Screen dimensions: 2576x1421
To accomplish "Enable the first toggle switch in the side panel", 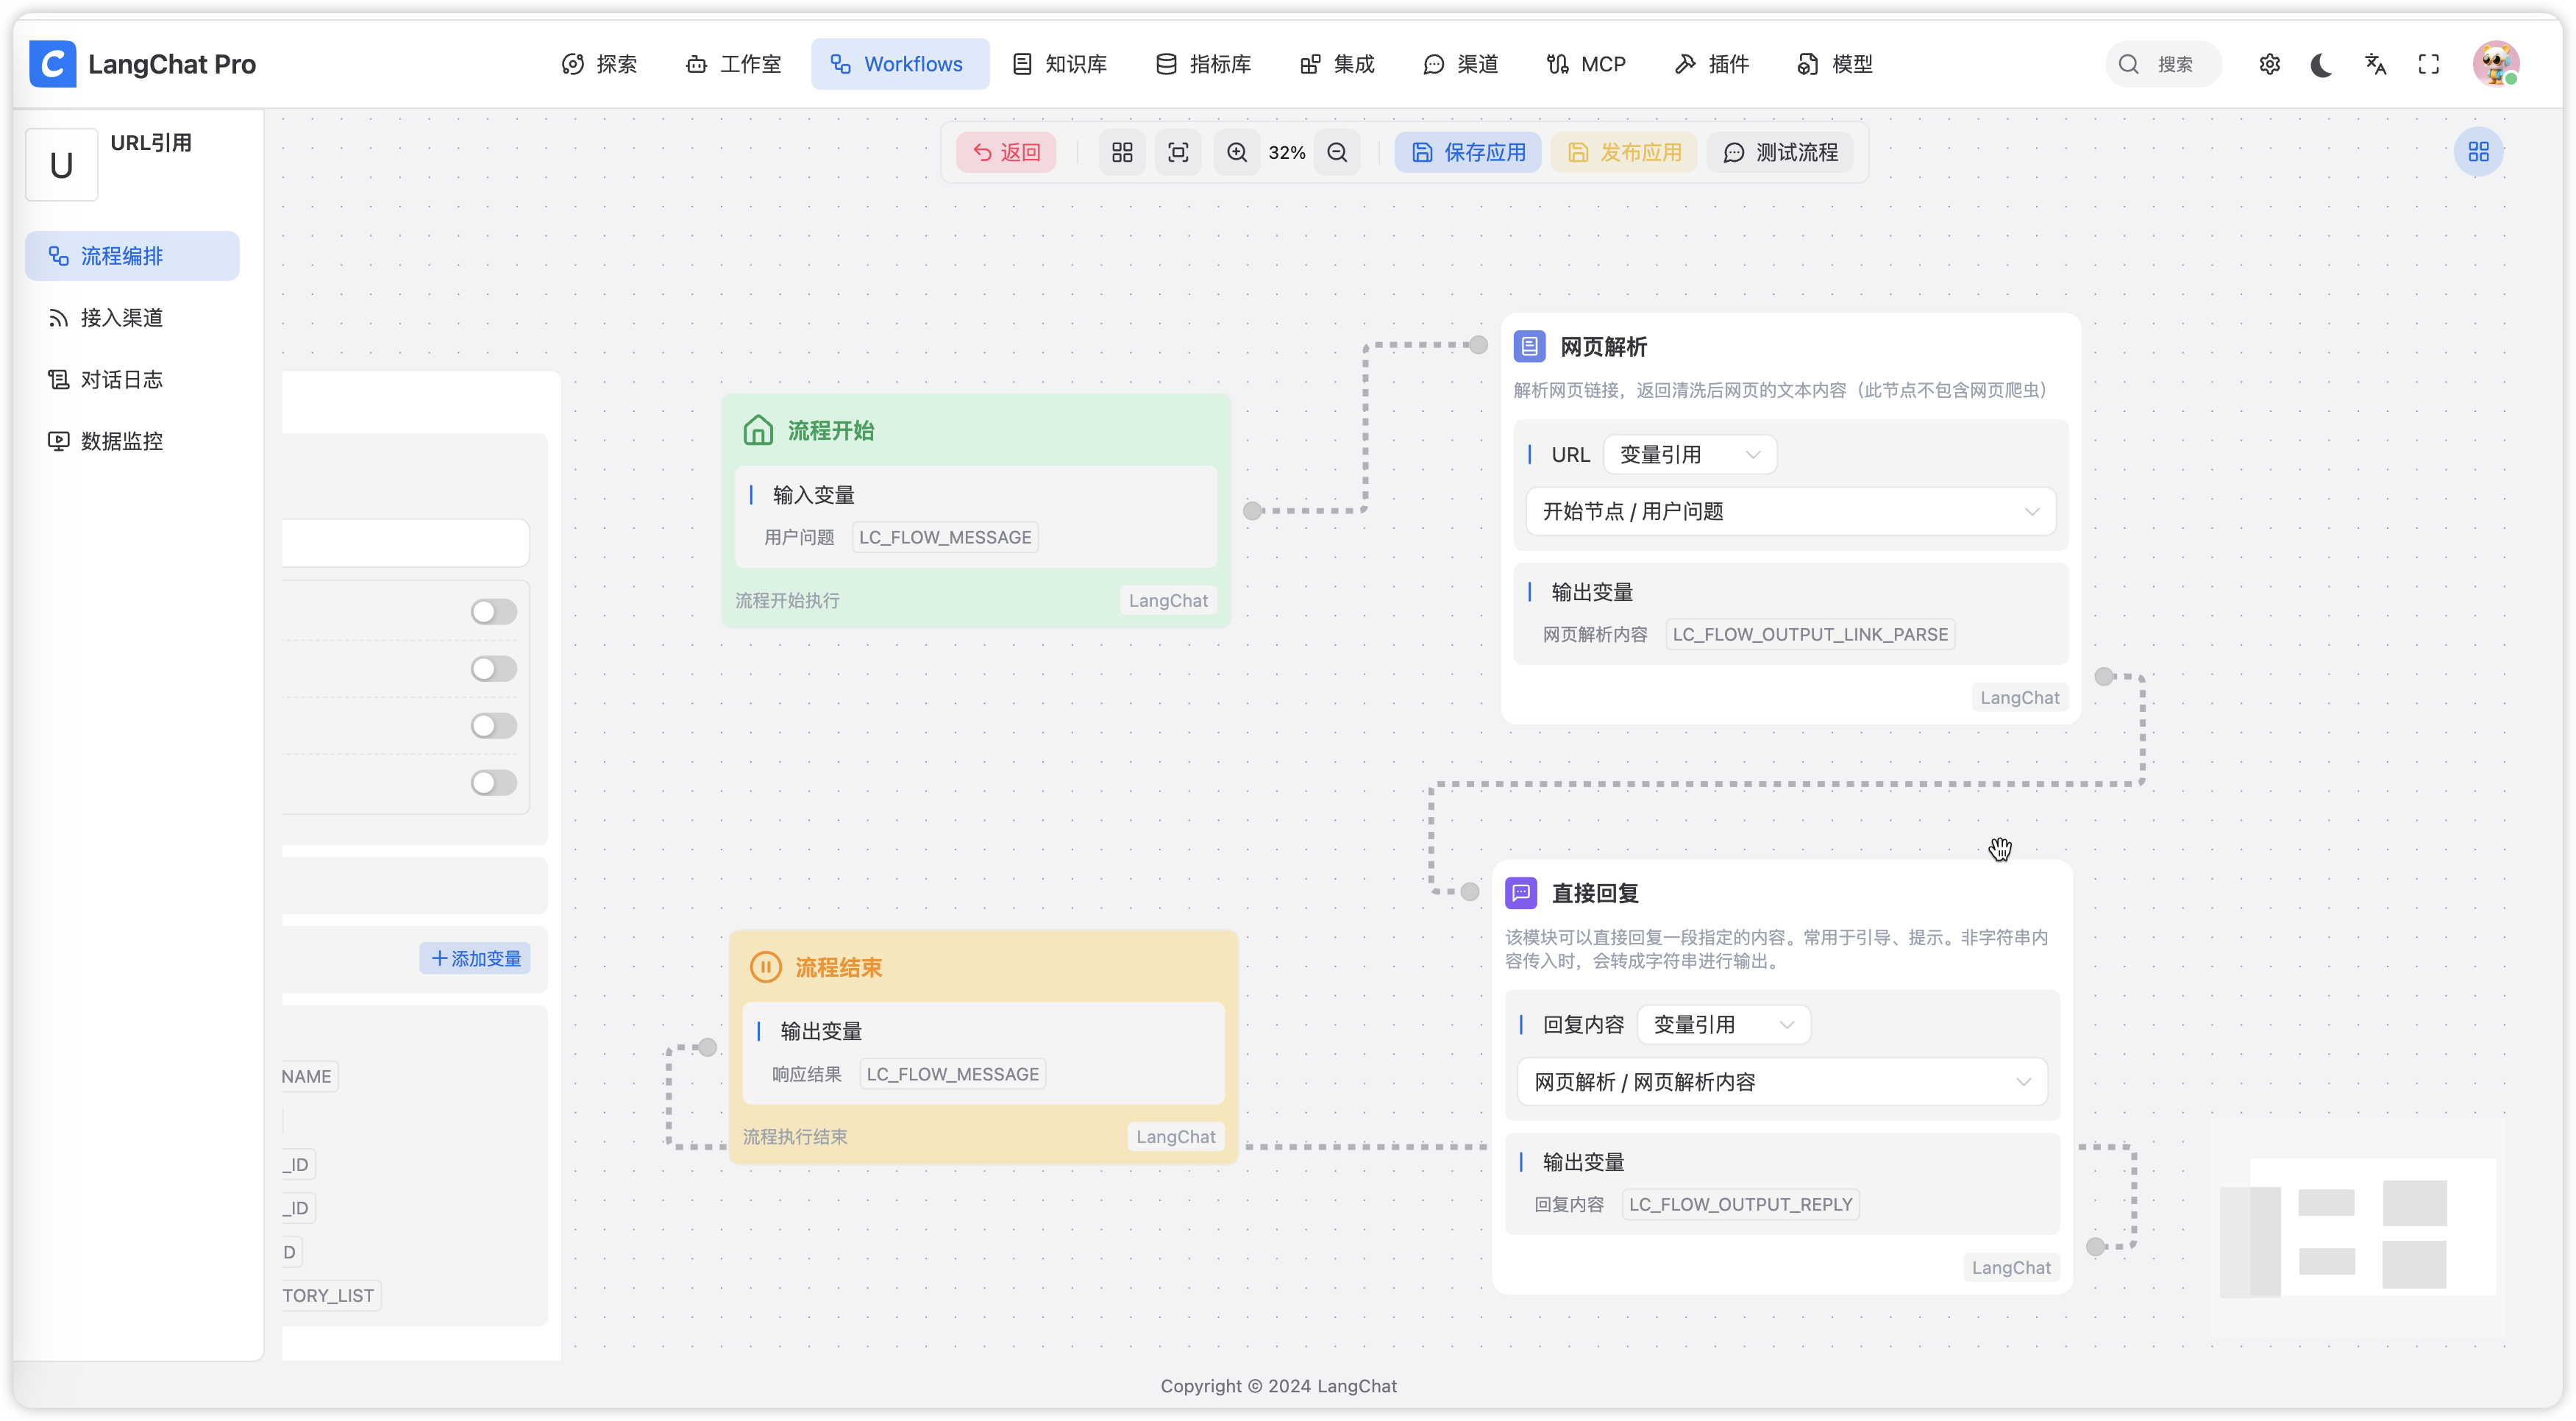I will (494, 612).
